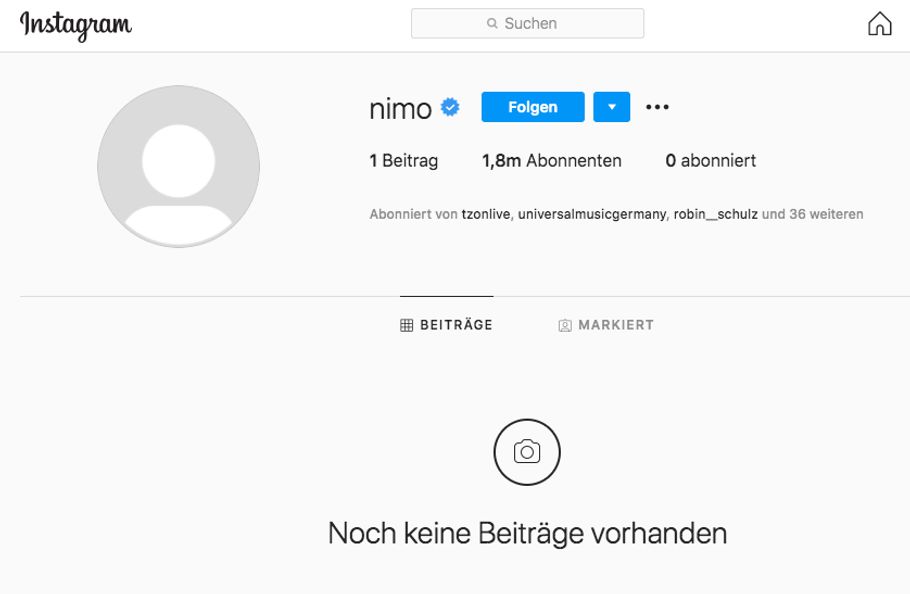Viewport: 910px width, 594px height.
Task: Click the magnifier icon in search
Action: pos(492,24)
